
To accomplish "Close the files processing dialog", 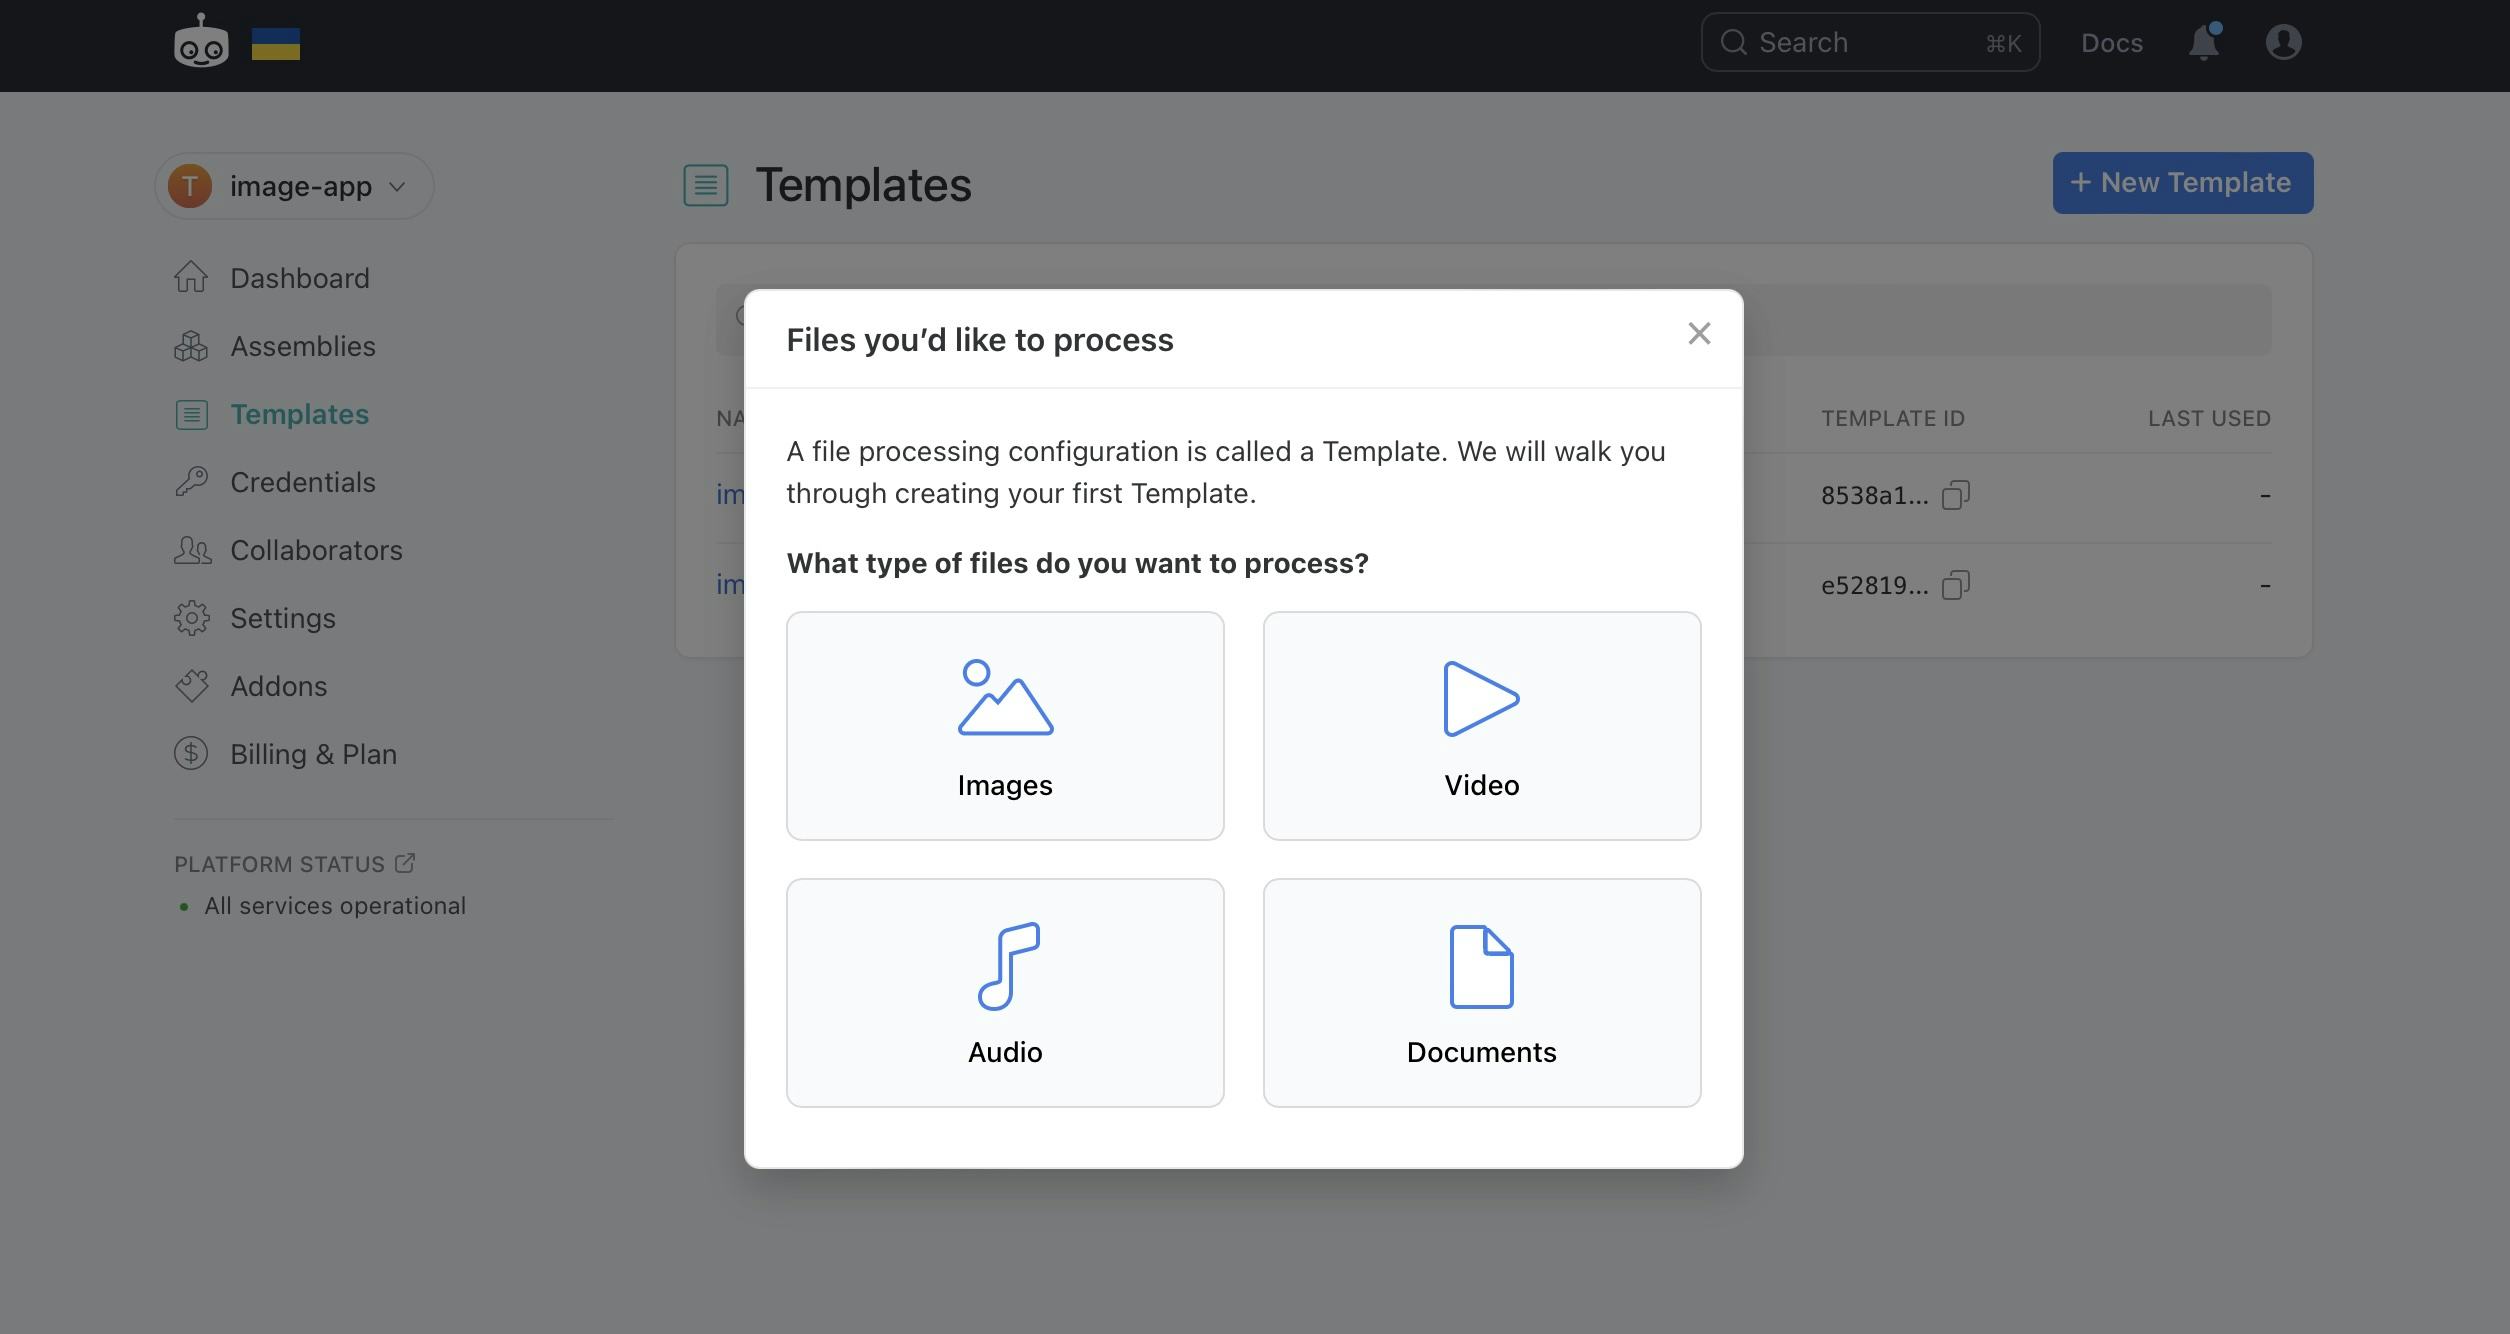I will pos(1699,334).
